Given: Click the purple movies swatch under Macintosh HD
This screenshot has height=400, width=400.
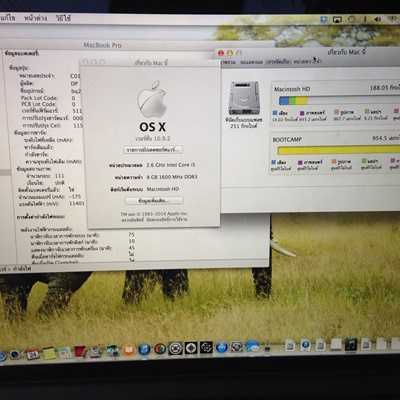Looking at the screenshot, I should coord(302,113).
